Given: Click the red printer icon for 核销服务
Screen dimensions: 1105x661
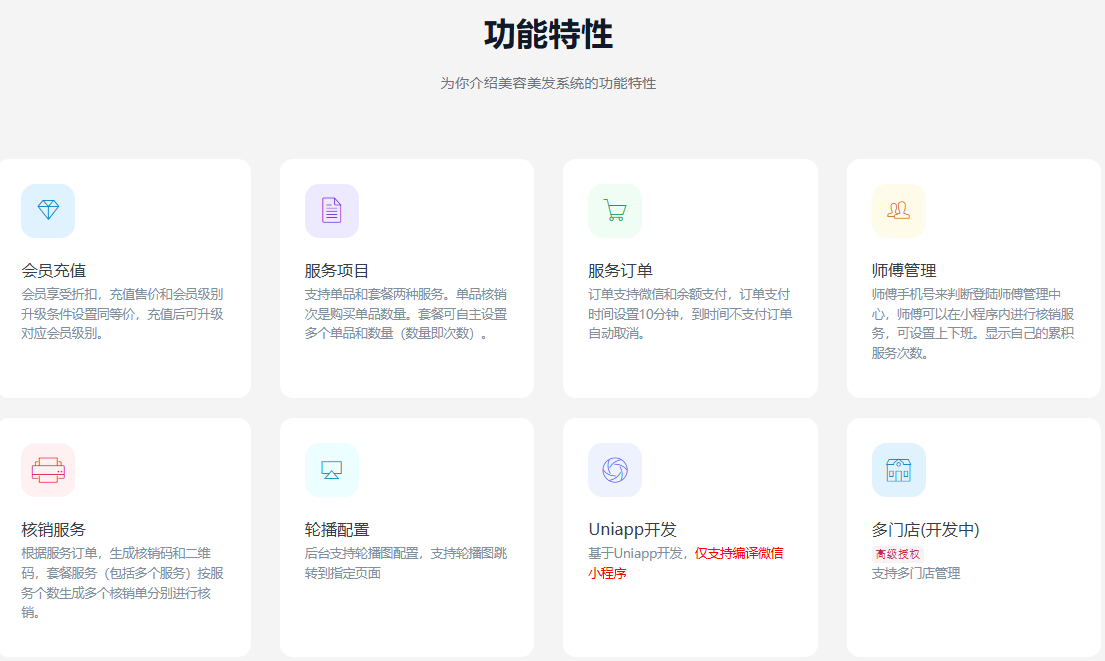Looking at the screenshot, I should click(48, 470).
